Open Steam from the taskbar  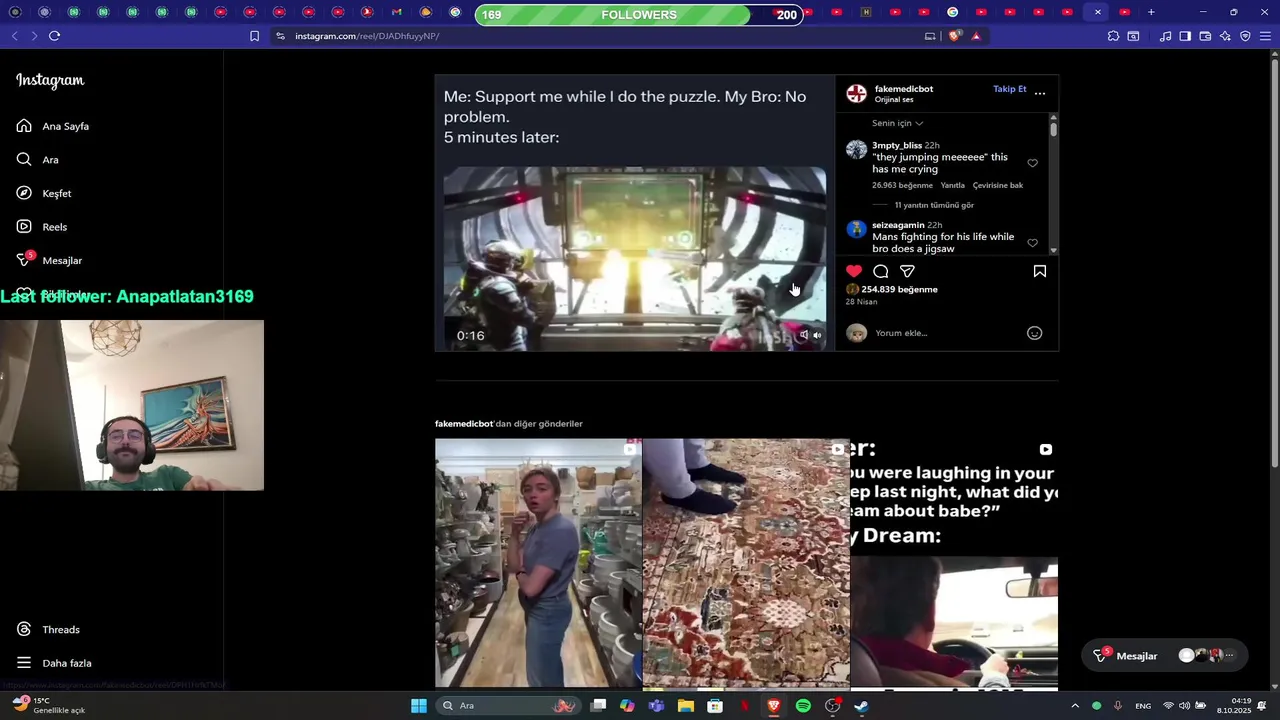click(861, 706)
